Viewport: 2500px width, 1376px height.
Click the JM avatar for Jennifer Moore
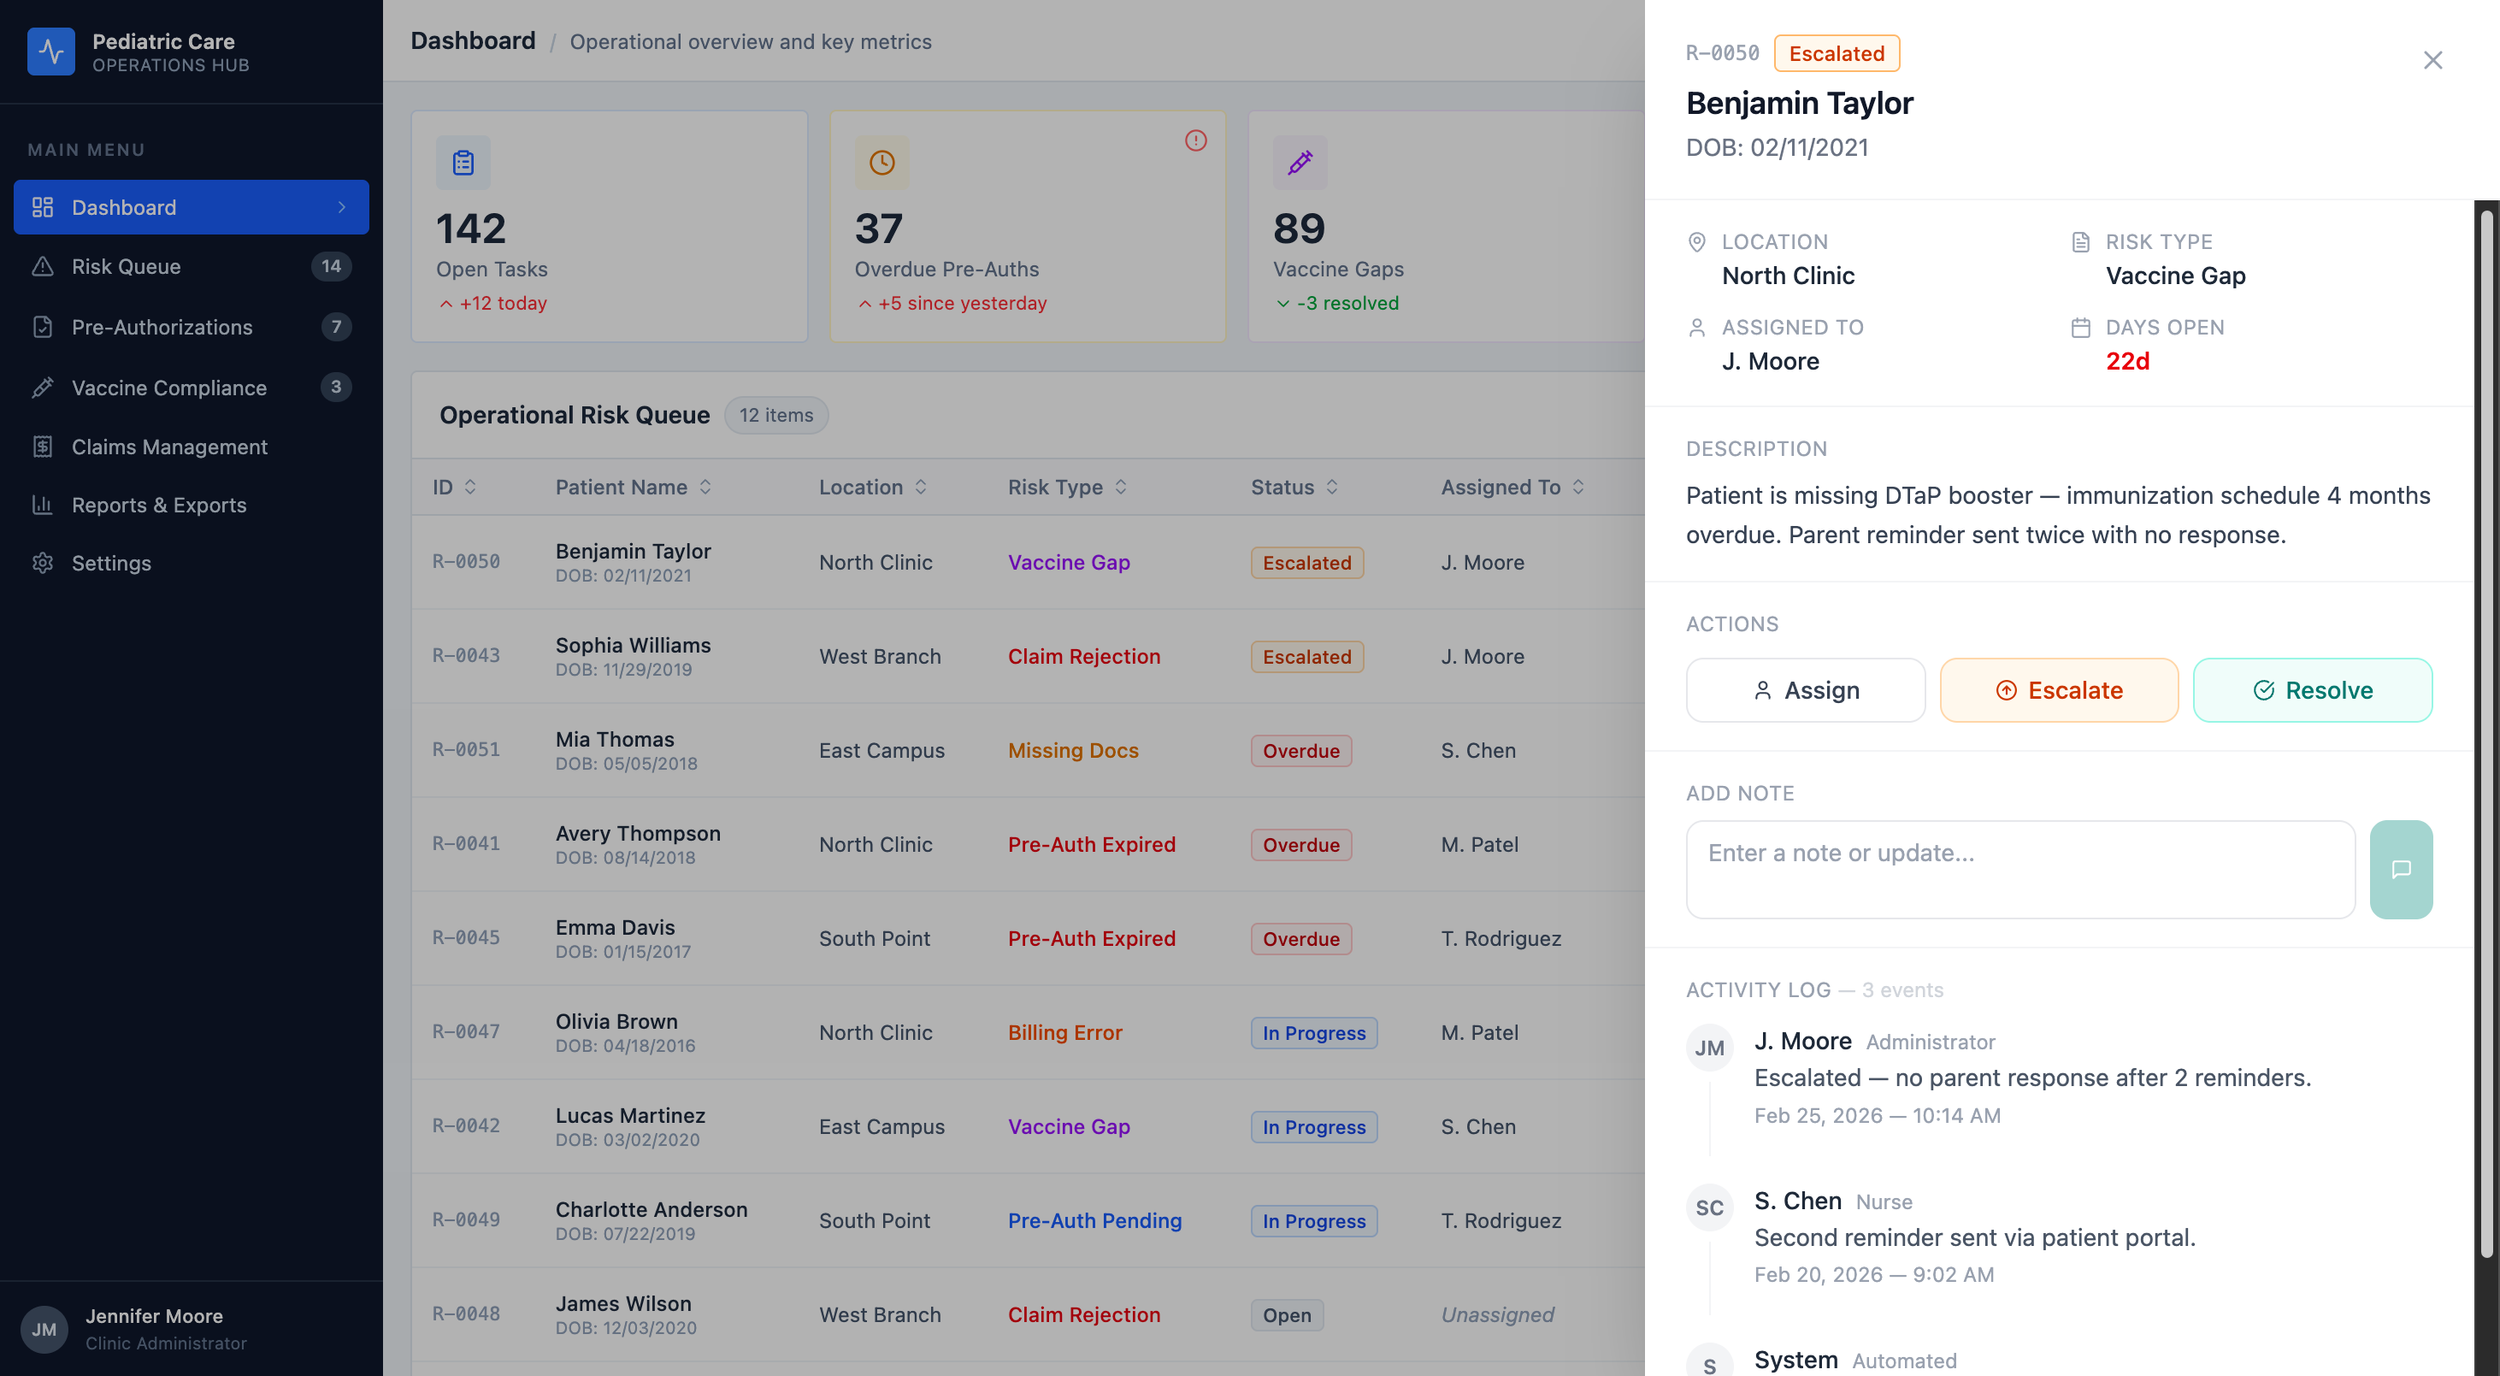point(44,1329)
